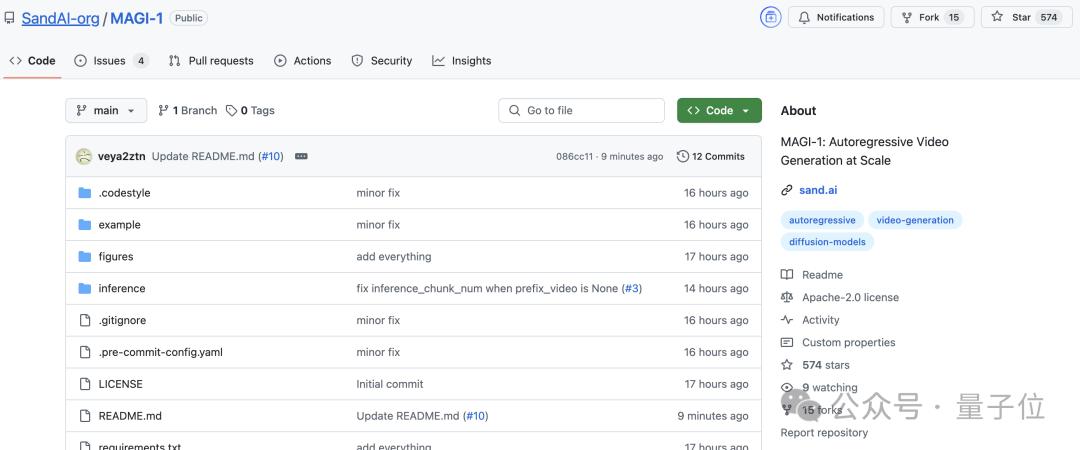Open the commit message ellipsis icon
The image size is (1080, 450).
tap(301, 156)
